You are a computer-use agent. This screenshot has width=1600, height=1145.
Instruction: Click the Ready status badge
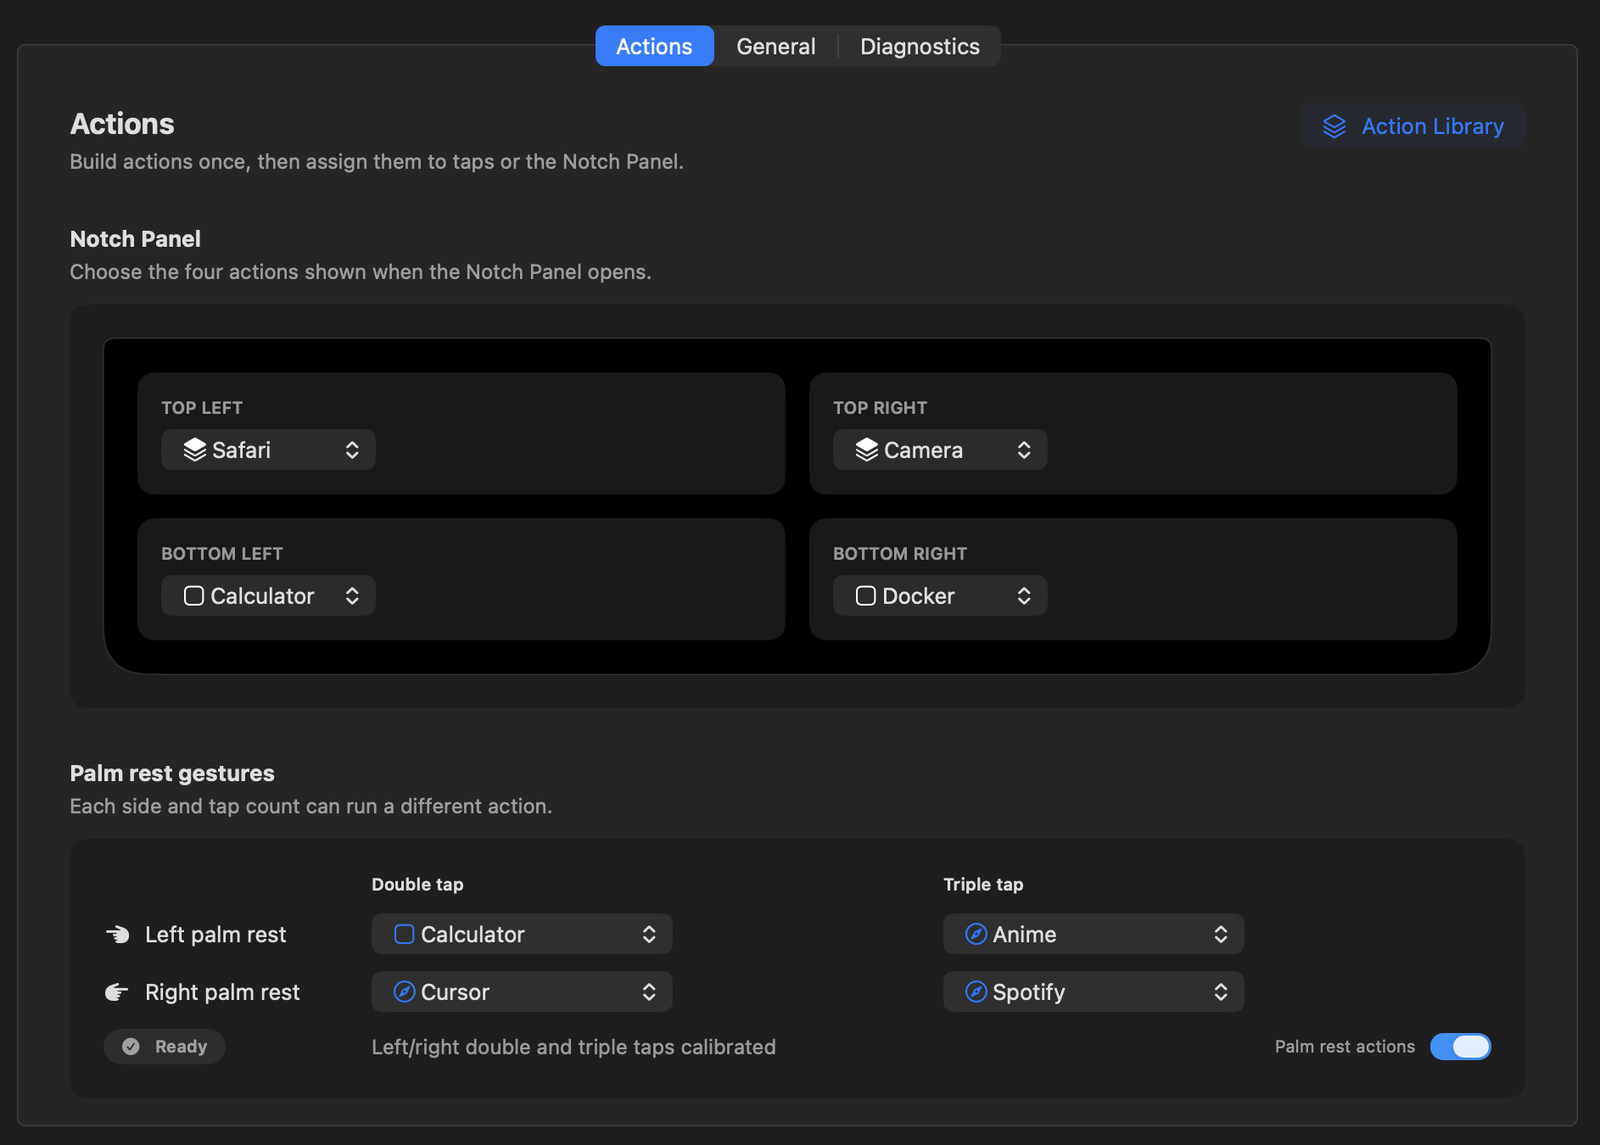165,1047
